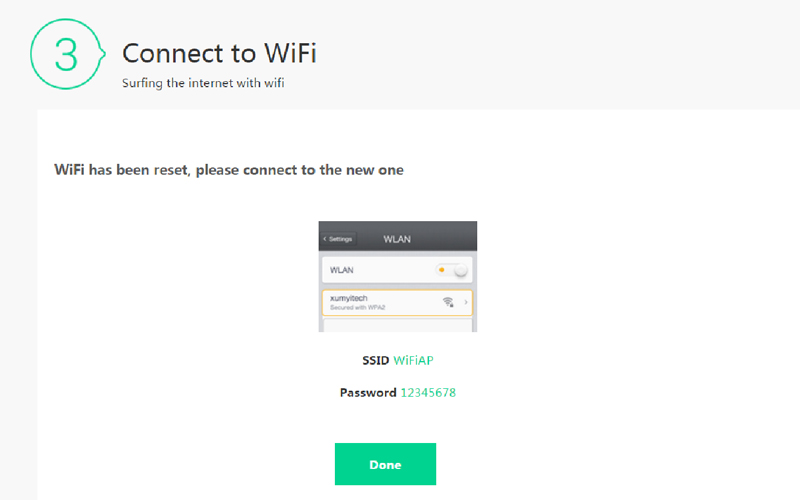This screenshot has height=500, width=800.
Task: Click the empty row below xumyitech
Action: pyautogui.click(x=397, y=326)
